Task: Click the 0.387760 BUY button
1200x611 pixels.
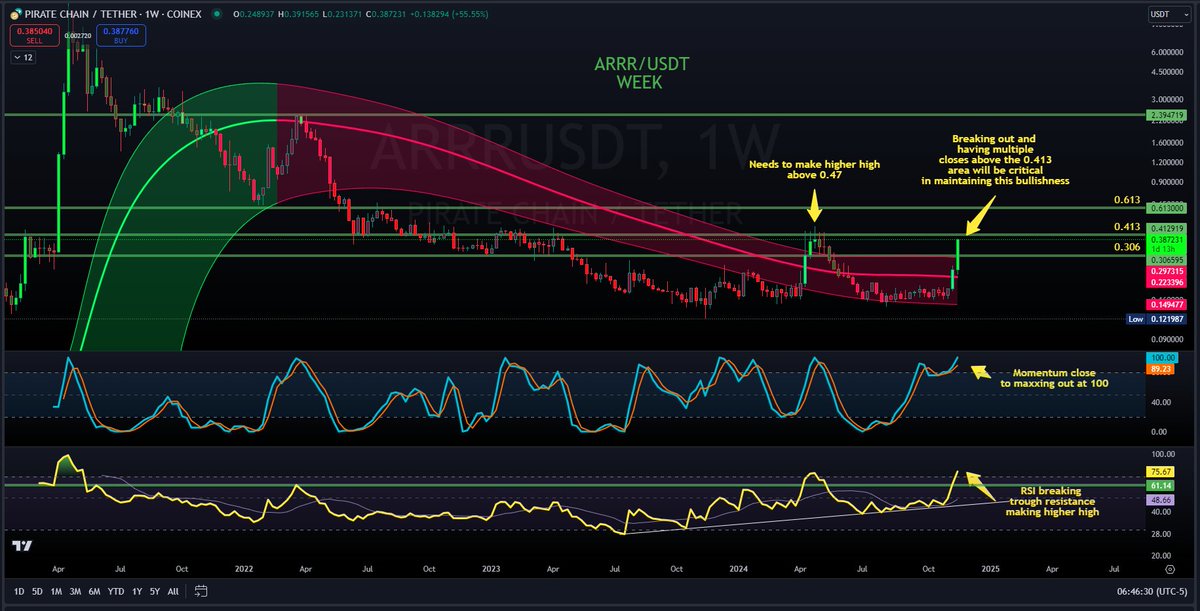Action: pyautogui.click(x=122, y=36)
